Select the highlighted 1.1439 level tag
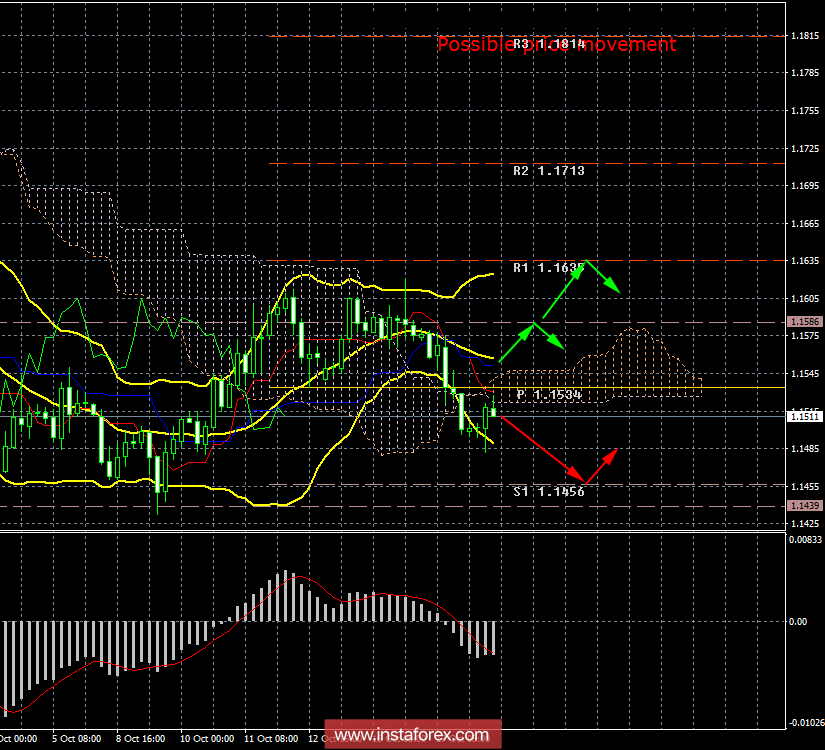This screenshot has height=750, width=825. point(805,506)
